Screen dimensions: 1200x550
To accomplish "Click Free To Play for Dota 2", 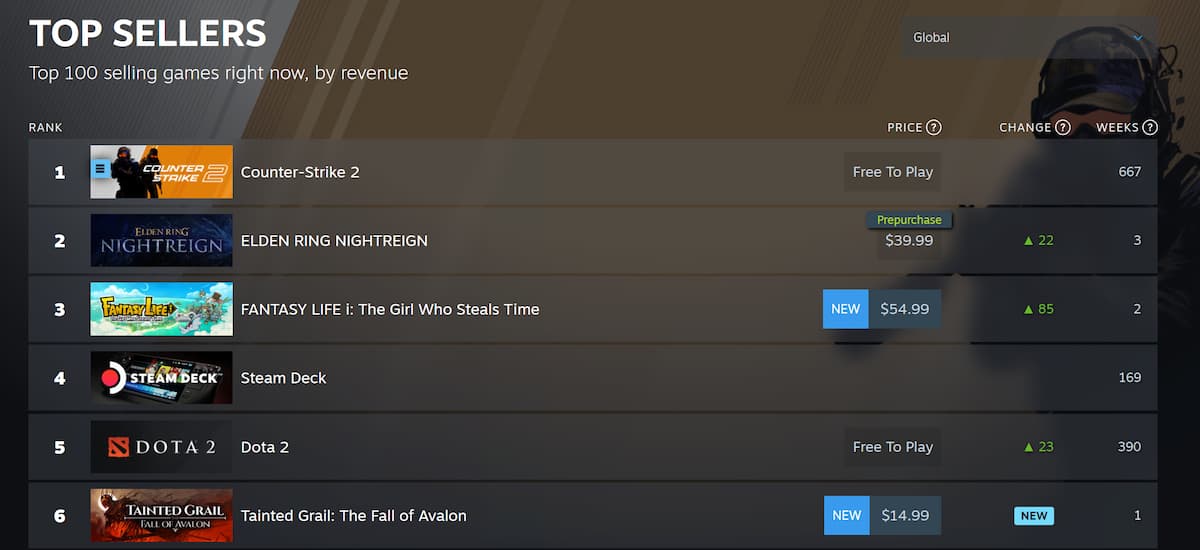I will tap(892, 447).
